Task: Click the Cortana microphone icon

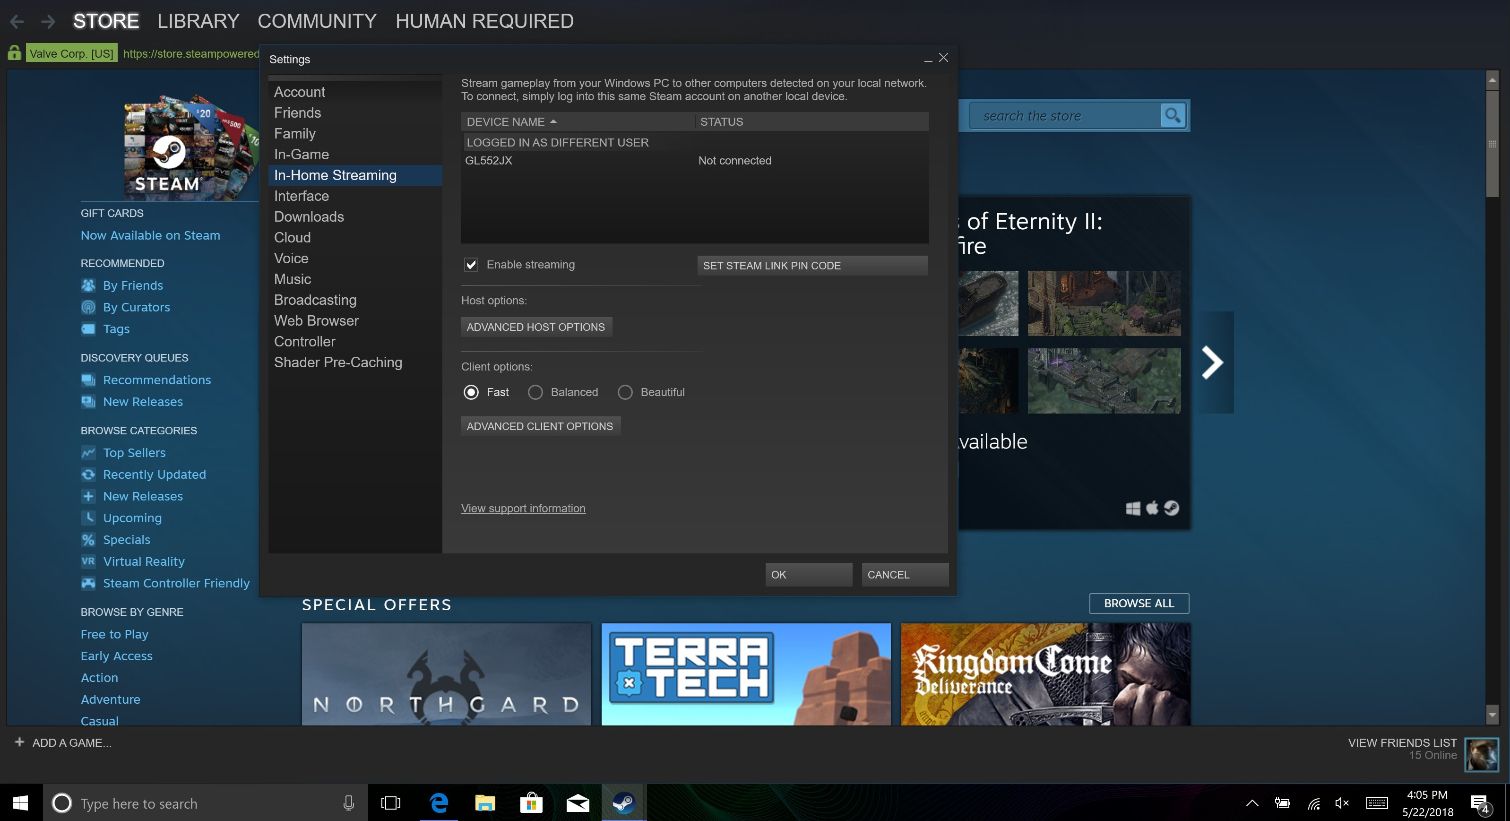Action: click(349, 803)
